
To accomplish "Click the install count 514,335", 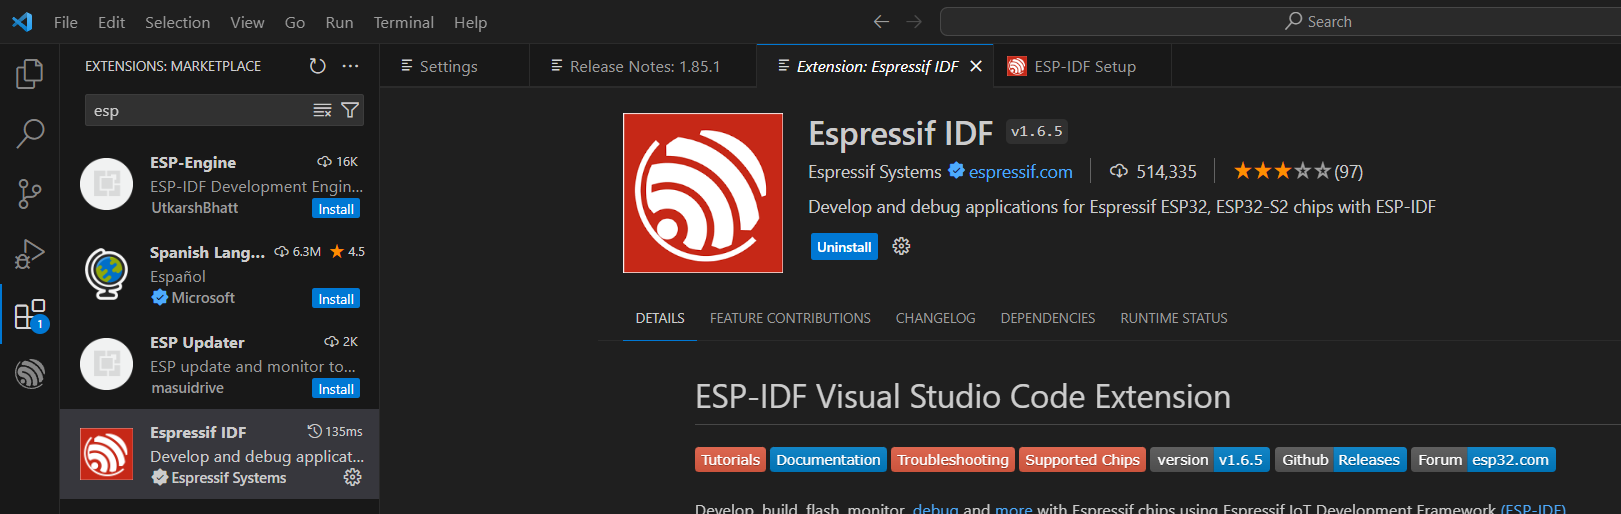I will pos(1153,171).
